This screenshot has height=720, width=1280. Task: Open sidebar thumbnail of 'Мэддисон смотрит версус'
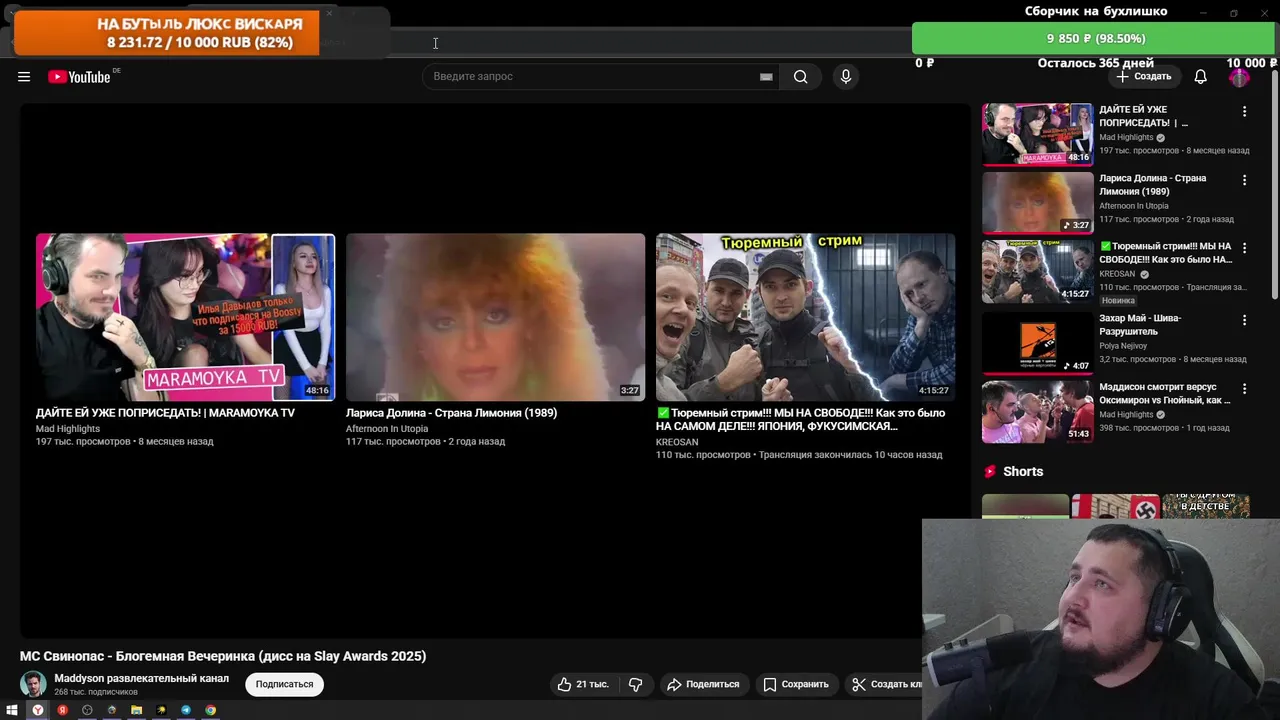[x=1037, y=411]
